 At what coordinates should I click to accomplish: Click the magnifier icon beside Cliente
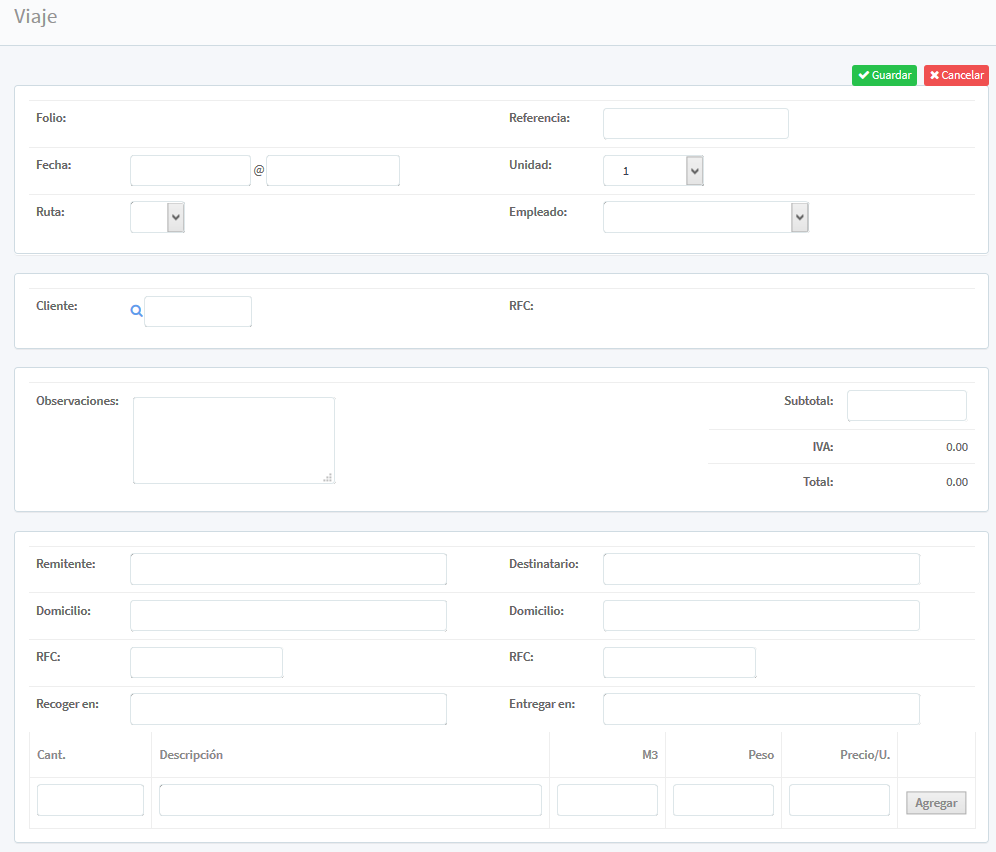click(136, 311)
